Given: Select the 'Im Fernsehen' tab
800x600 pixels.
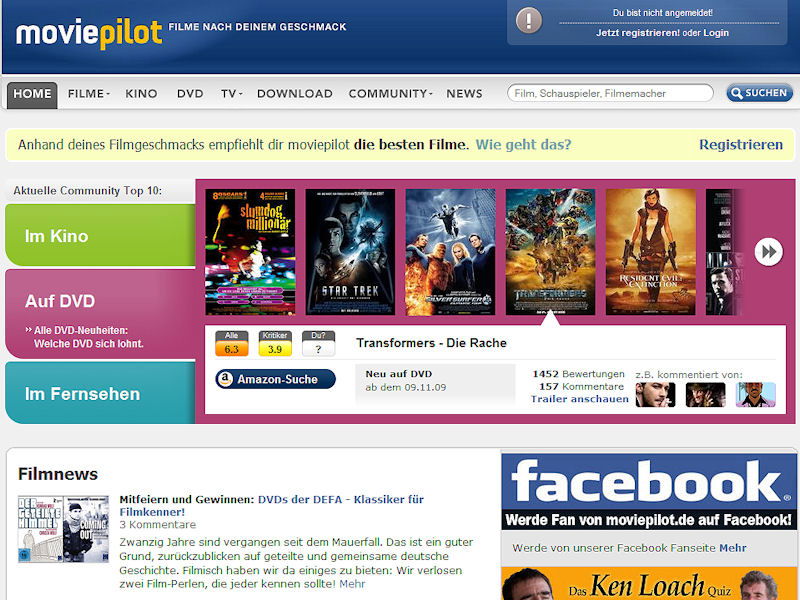Looking at the screenshot, I should point(100,393).
